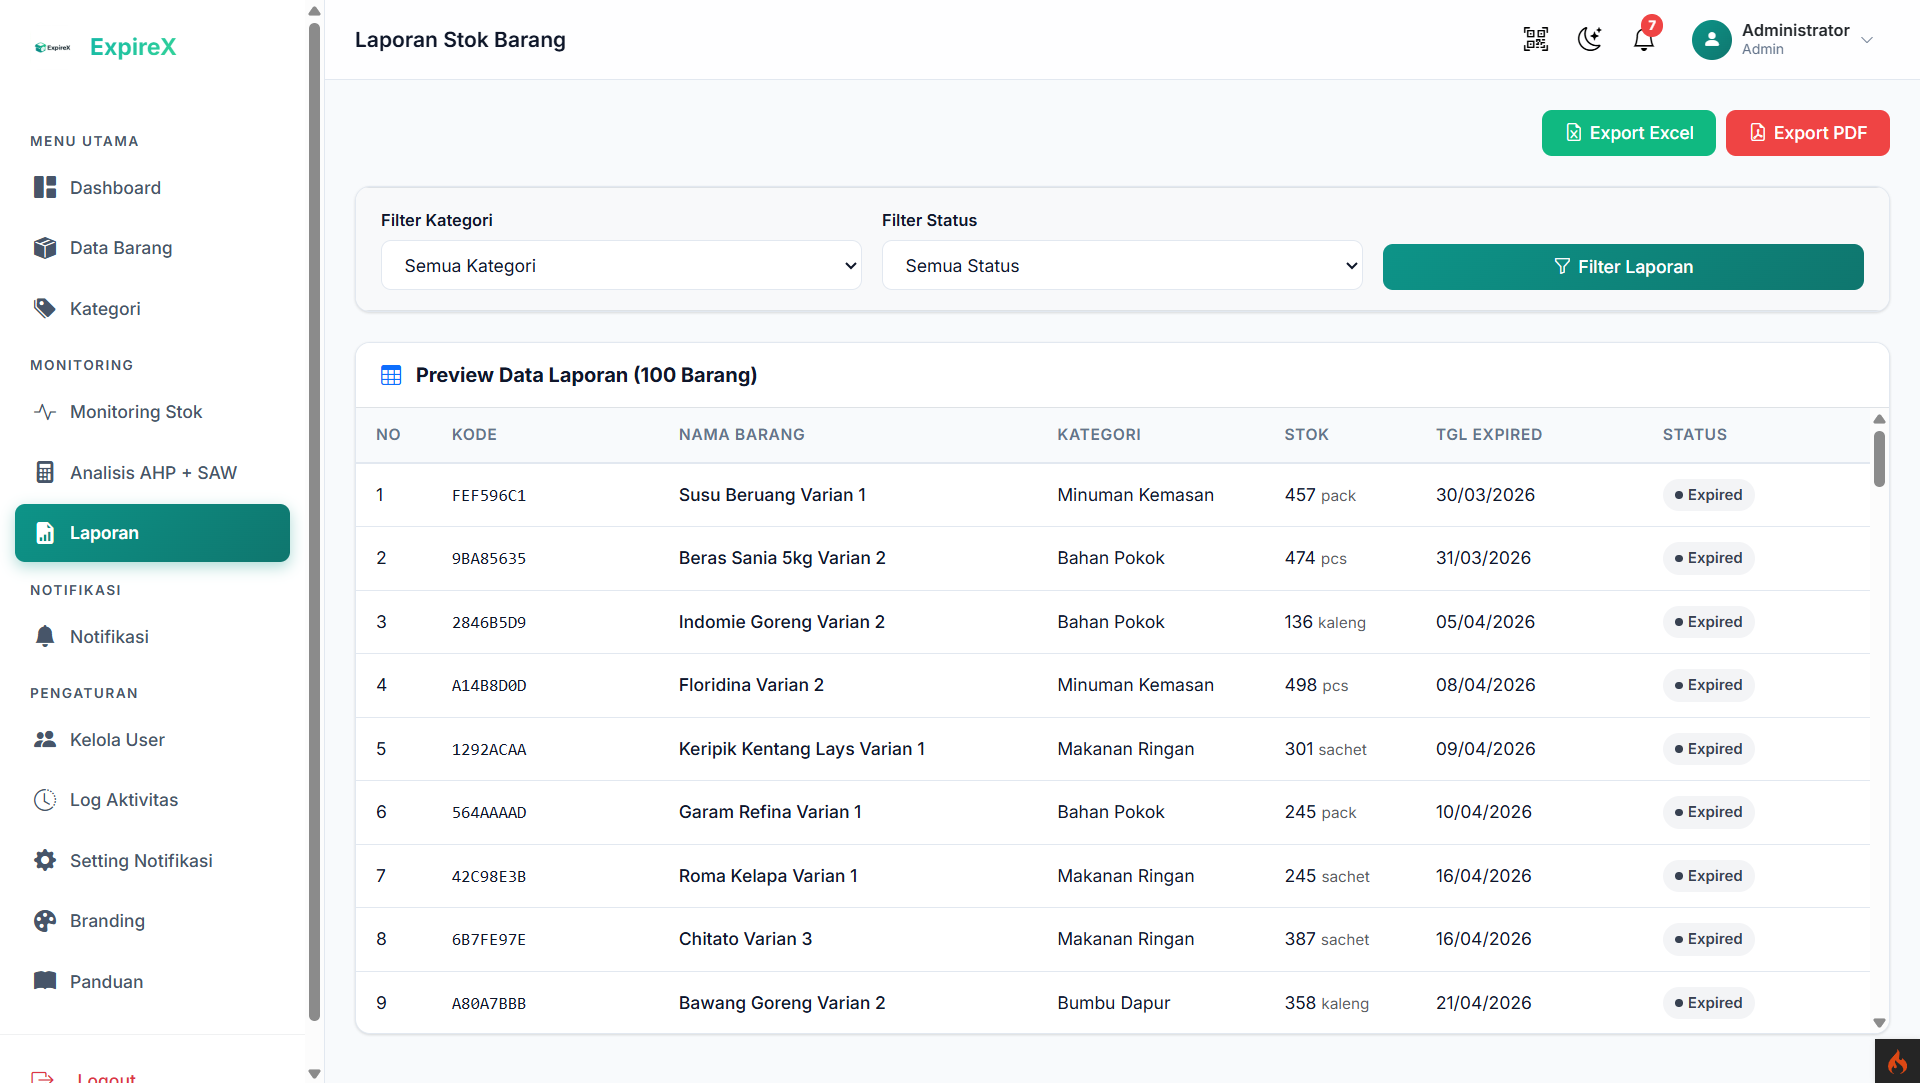Screen dimensions: 1920x1083
Task: Click Roma Kelapa Varian 1
Action: (x=768, y=876)
